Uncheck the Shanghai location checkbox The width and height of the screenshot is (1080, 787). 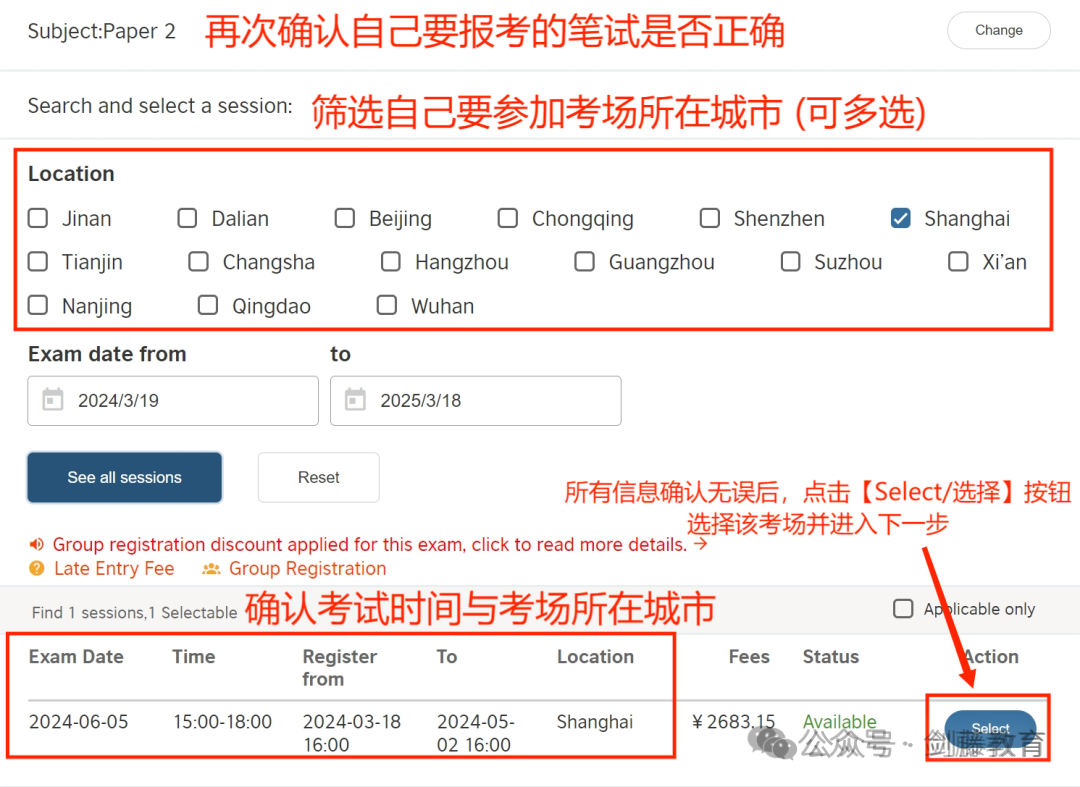click(x=900, y=218)
